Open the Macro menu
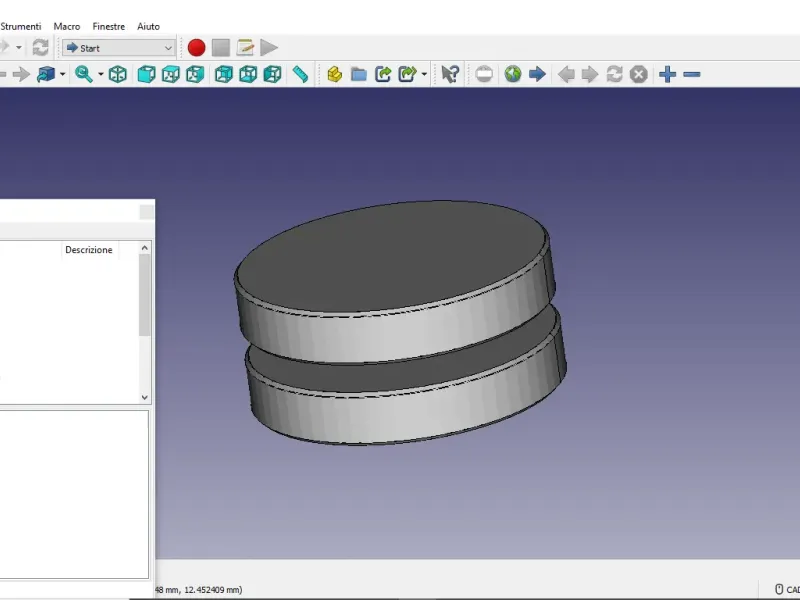Image resolution: width=800 pixels, height=600 pixels. pyautogui.click(x=67, y=27)
